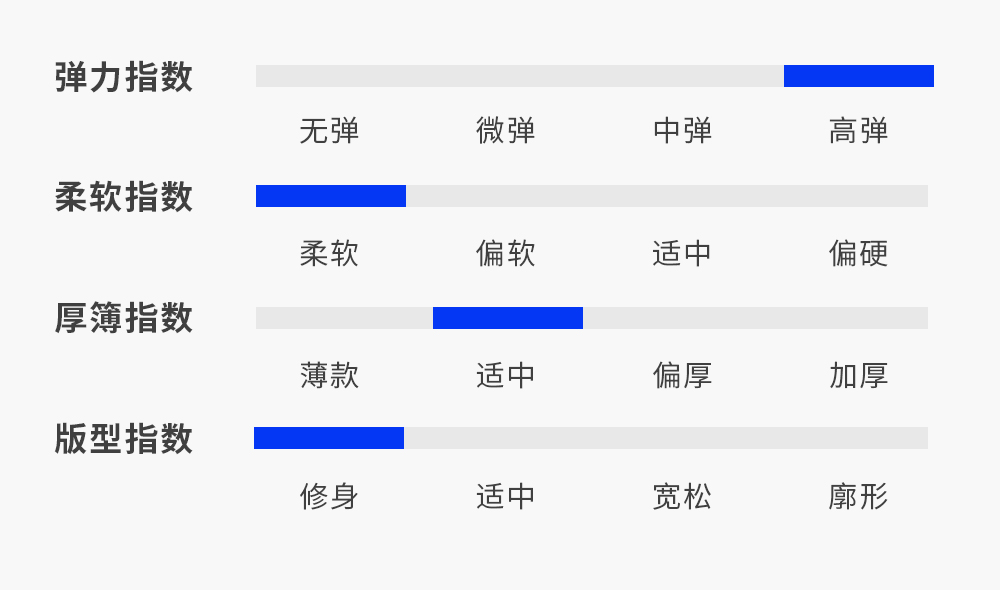This screenshot has height=590, width=1000.
Task: Click the 廓形 fit label
Action: [x=859, y=496]
